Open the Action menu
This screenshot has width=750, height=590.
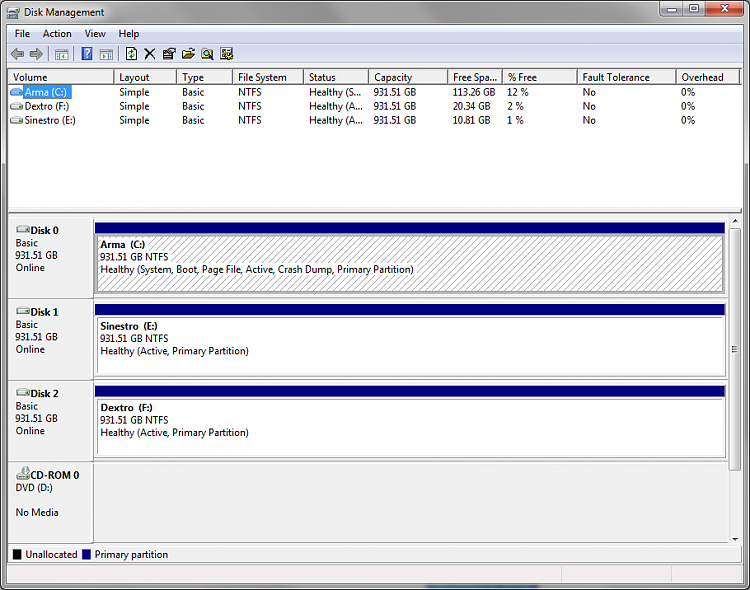point(57,33)
